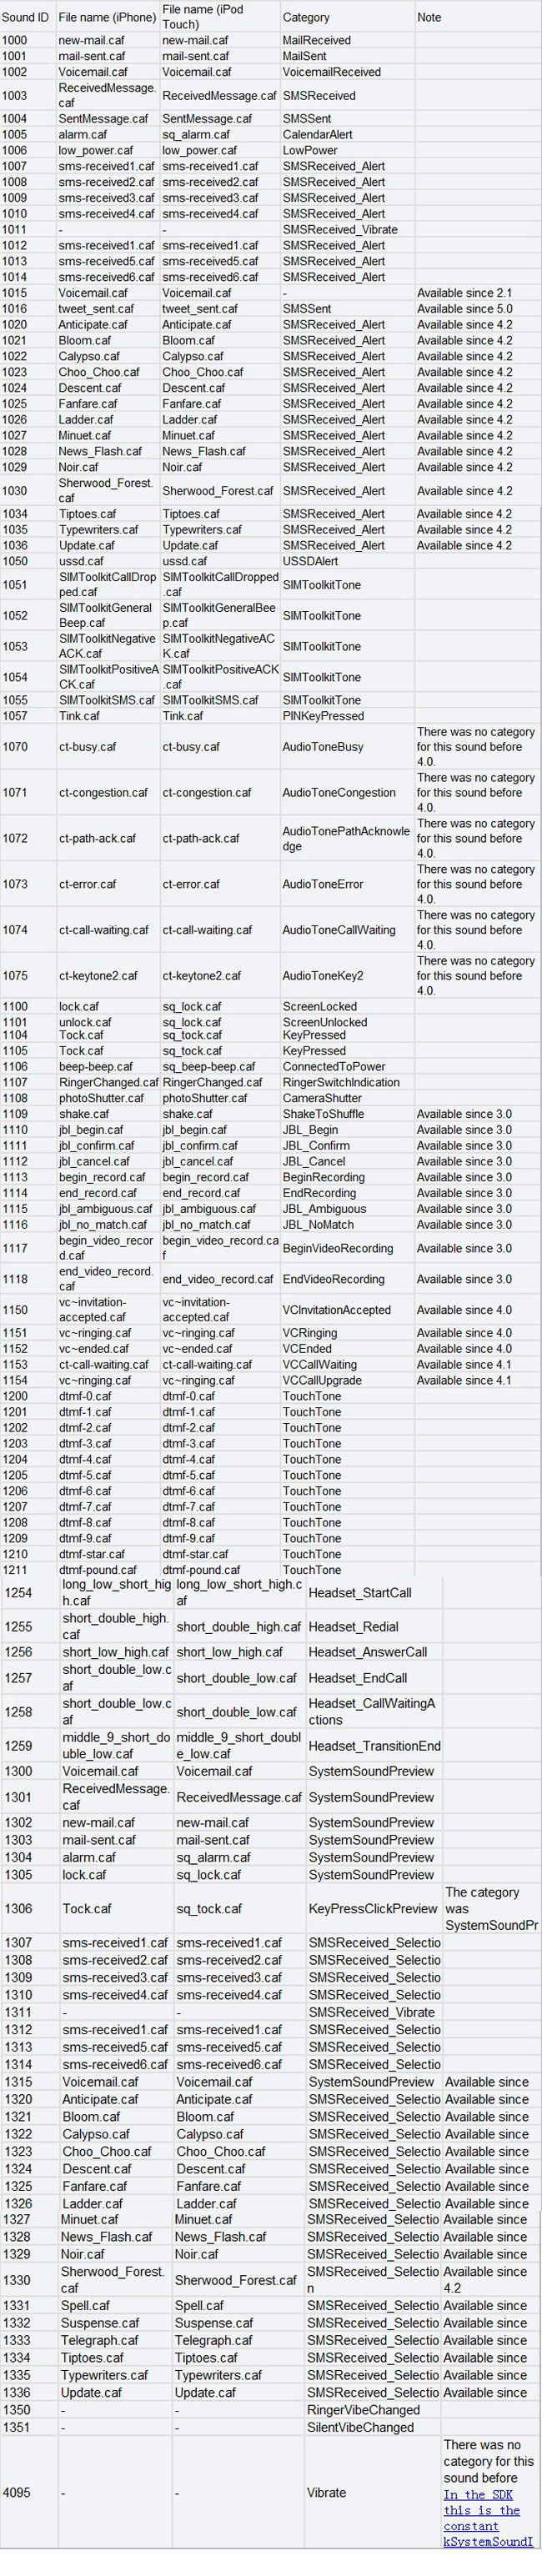
Task: Click the 'SMSReceived_Vibrate' cell in row 1011
Action: 340,229
